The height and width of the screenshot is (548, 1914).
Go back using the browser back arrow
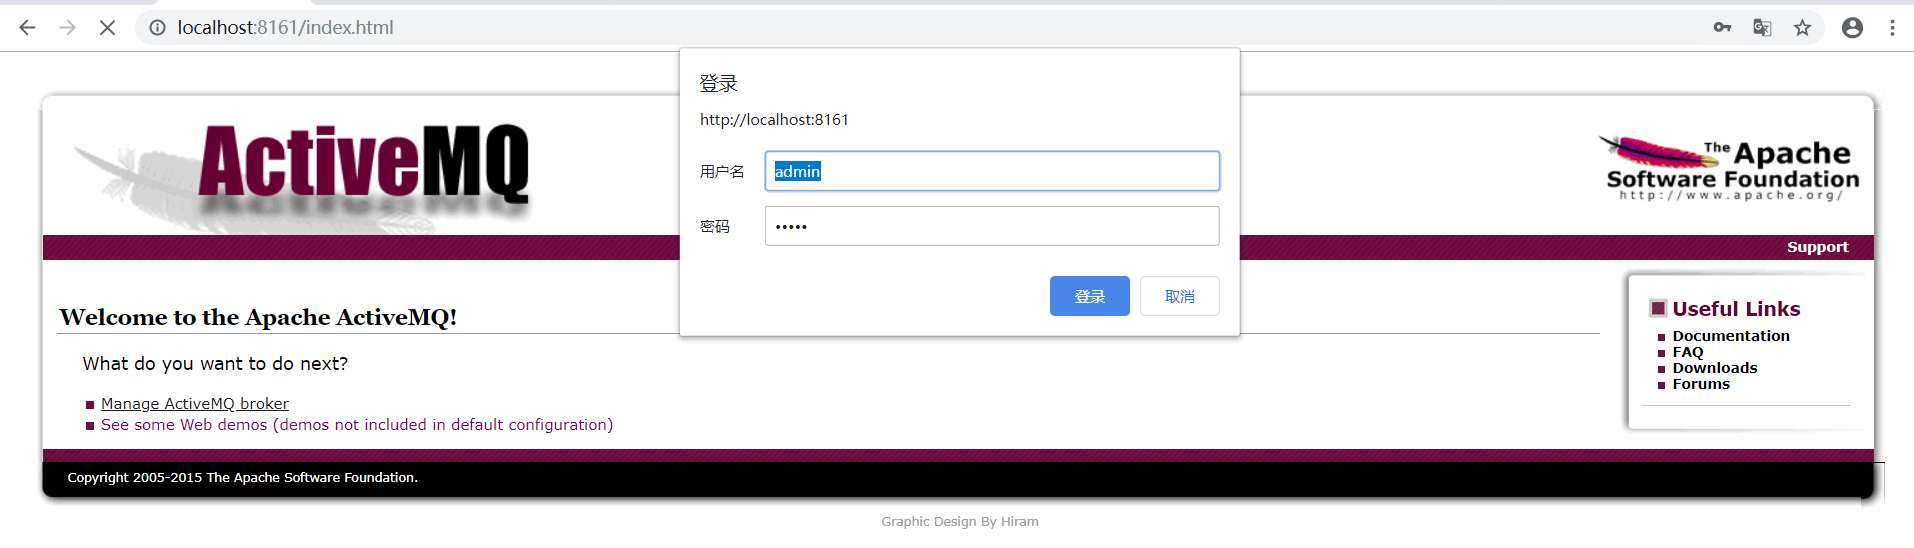(27, 28)
